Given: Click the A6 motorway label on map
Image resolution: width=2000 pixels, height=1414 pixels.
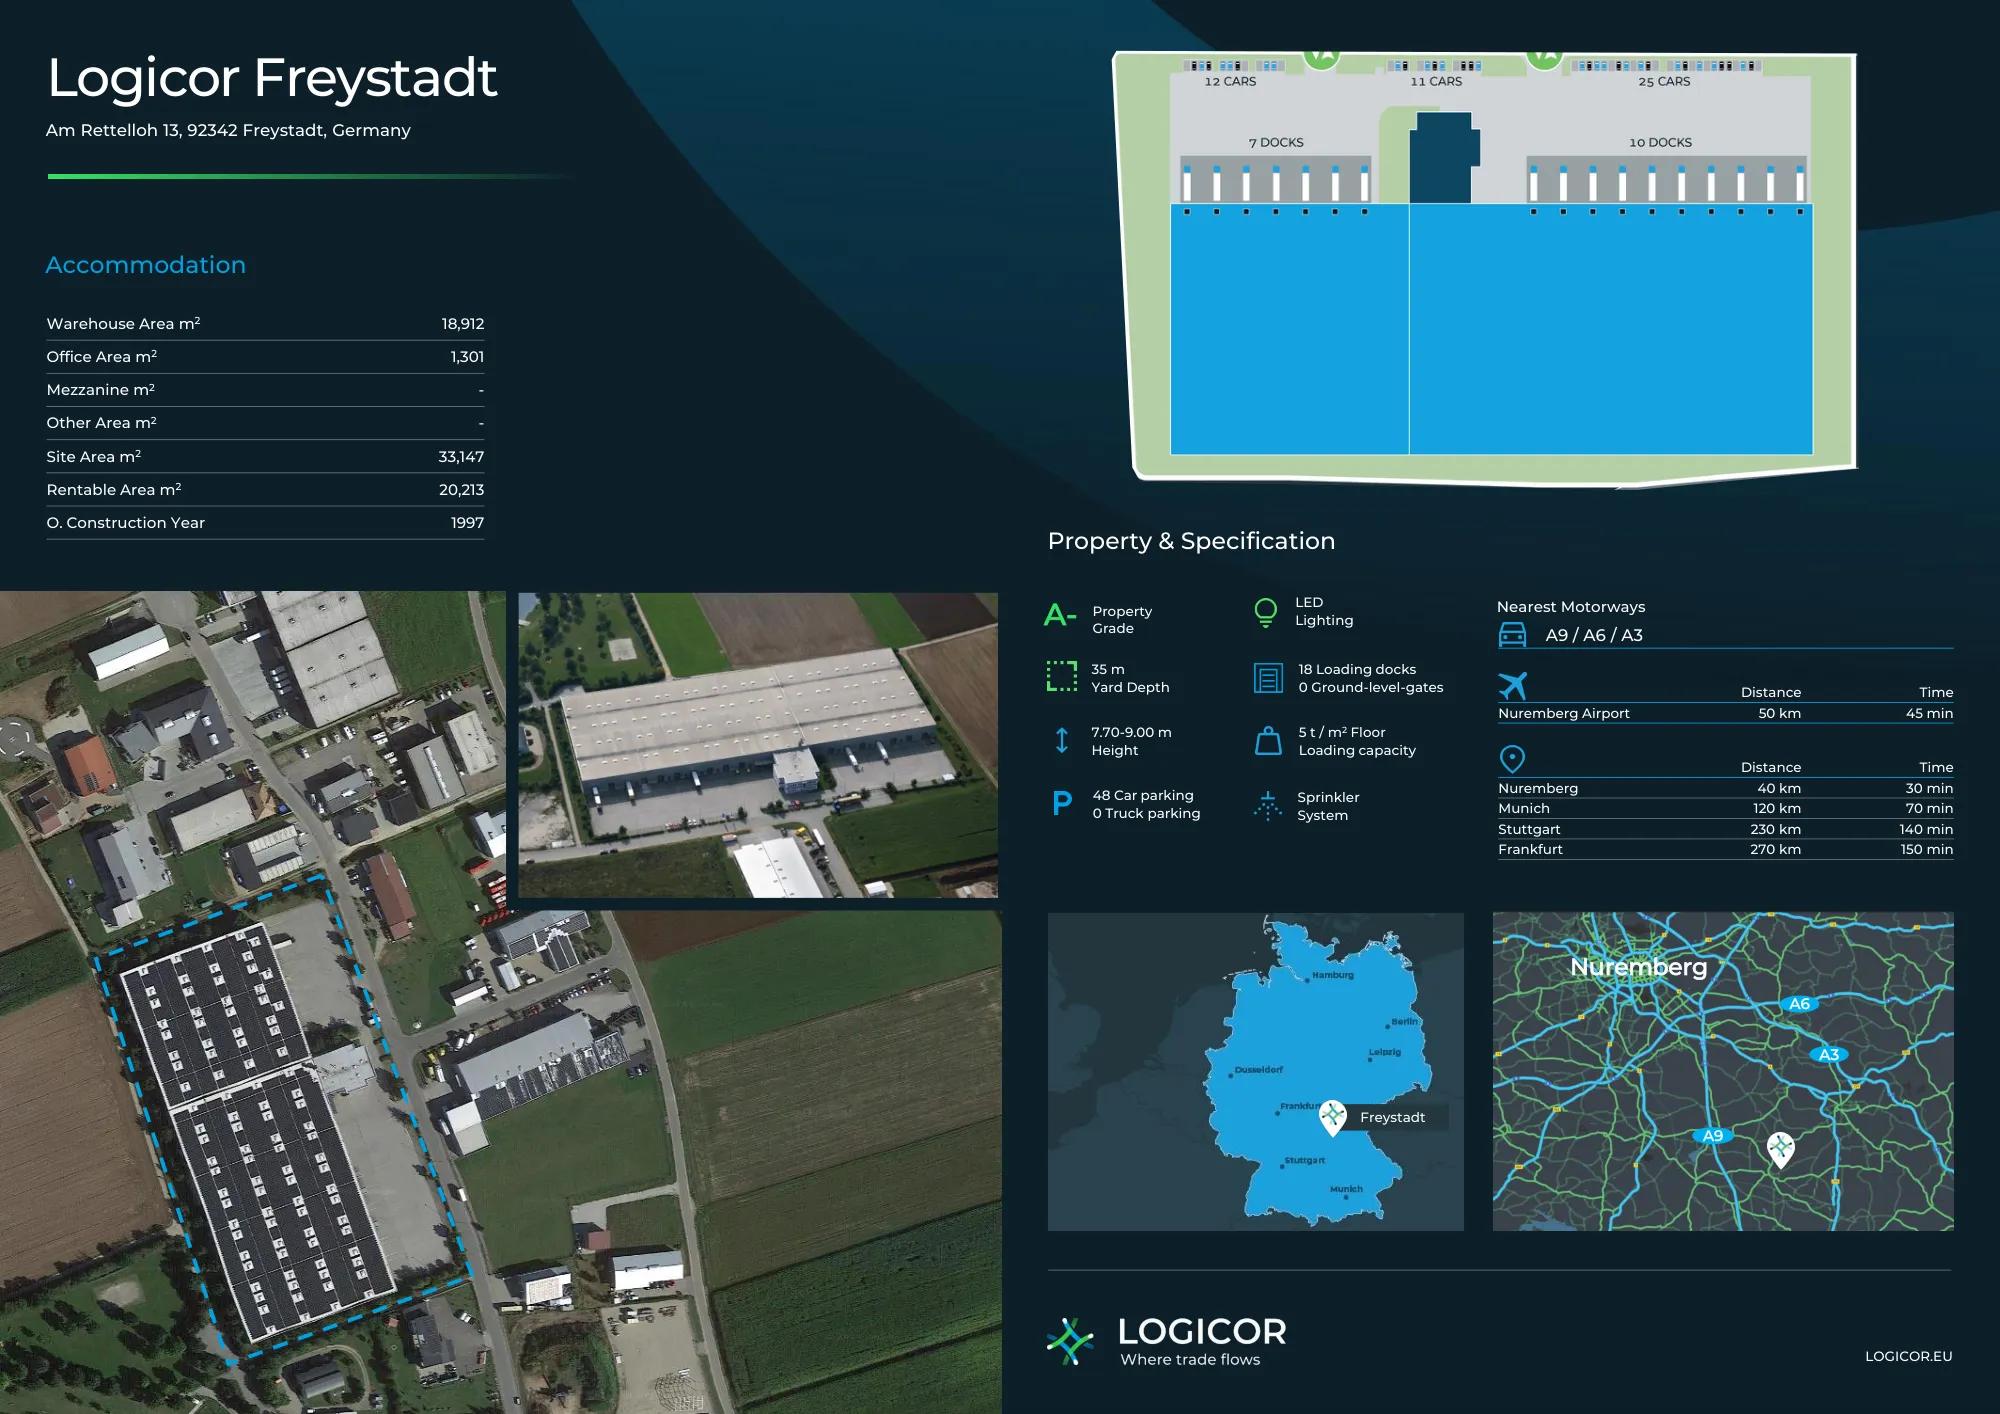Looking at the screenshot, I should point(1799,1004).
